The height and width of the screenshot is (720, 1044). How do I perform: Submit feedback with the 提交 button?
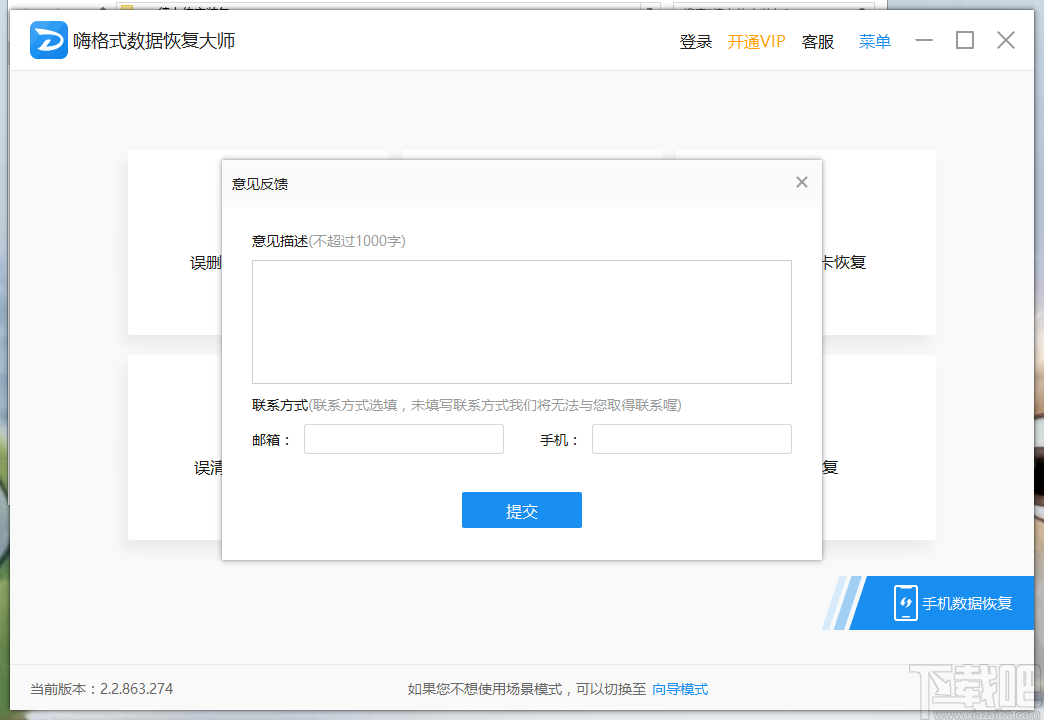point(522,510)
